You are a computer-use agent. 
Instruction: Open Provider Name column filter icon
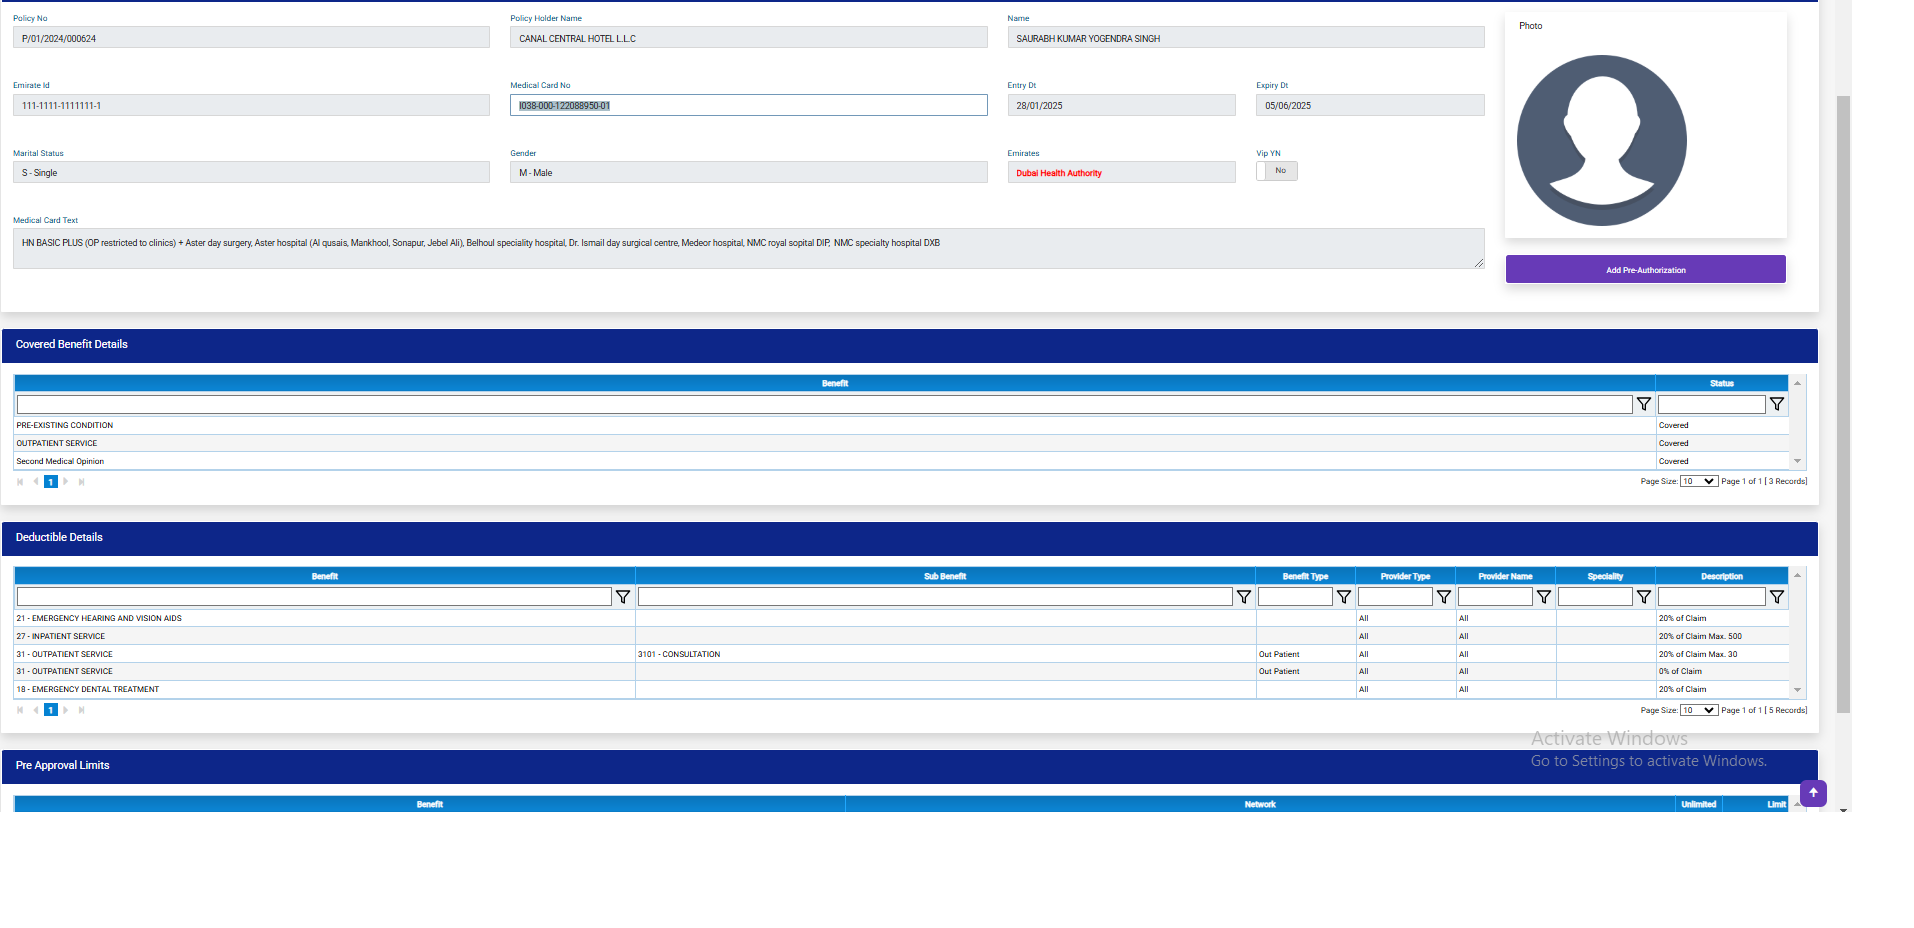tap(1543, 597)
